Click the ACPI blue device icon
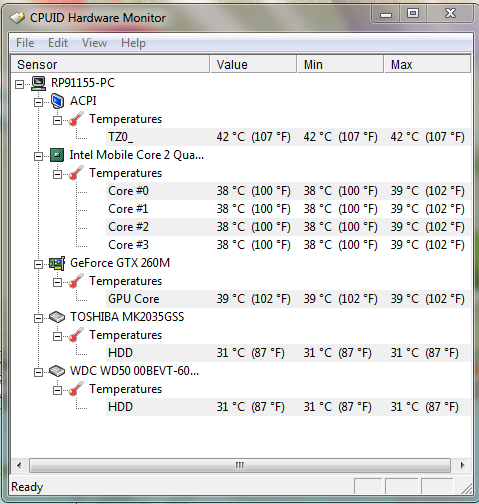Image resolution: width=479 pixels, height=504 pixels. 57,101
